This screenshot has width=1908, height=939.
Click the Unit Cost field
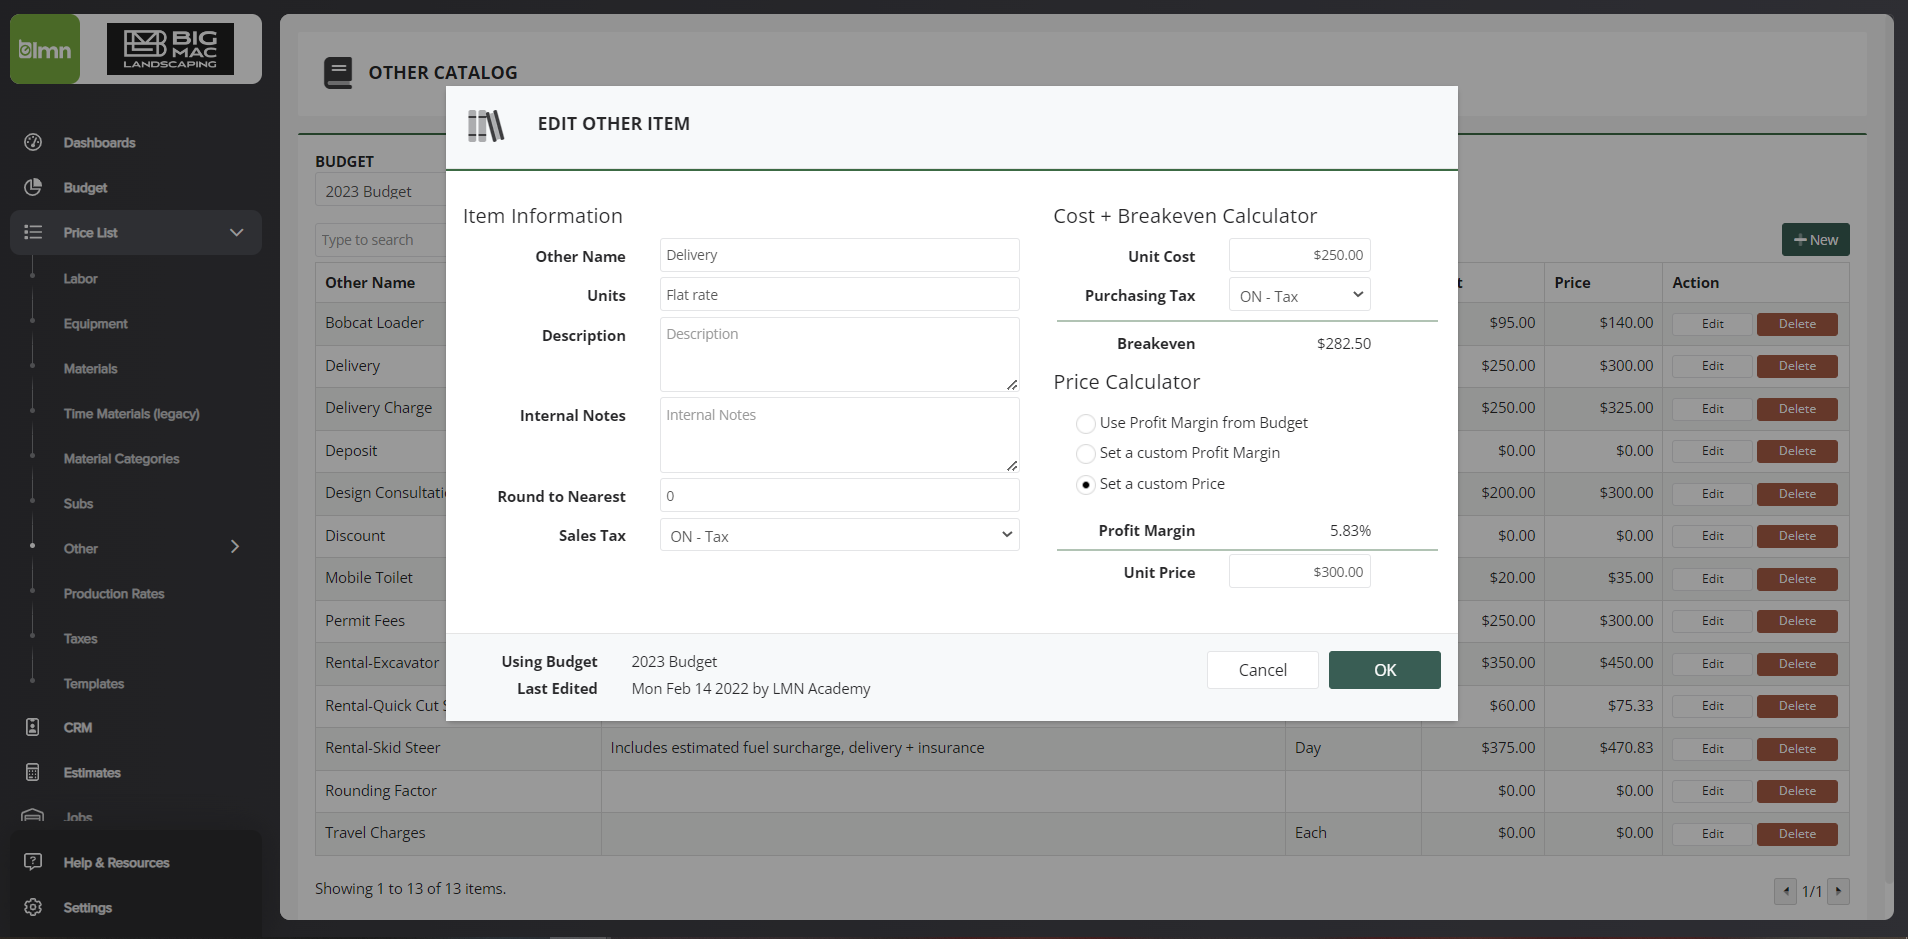(1299, 255)
